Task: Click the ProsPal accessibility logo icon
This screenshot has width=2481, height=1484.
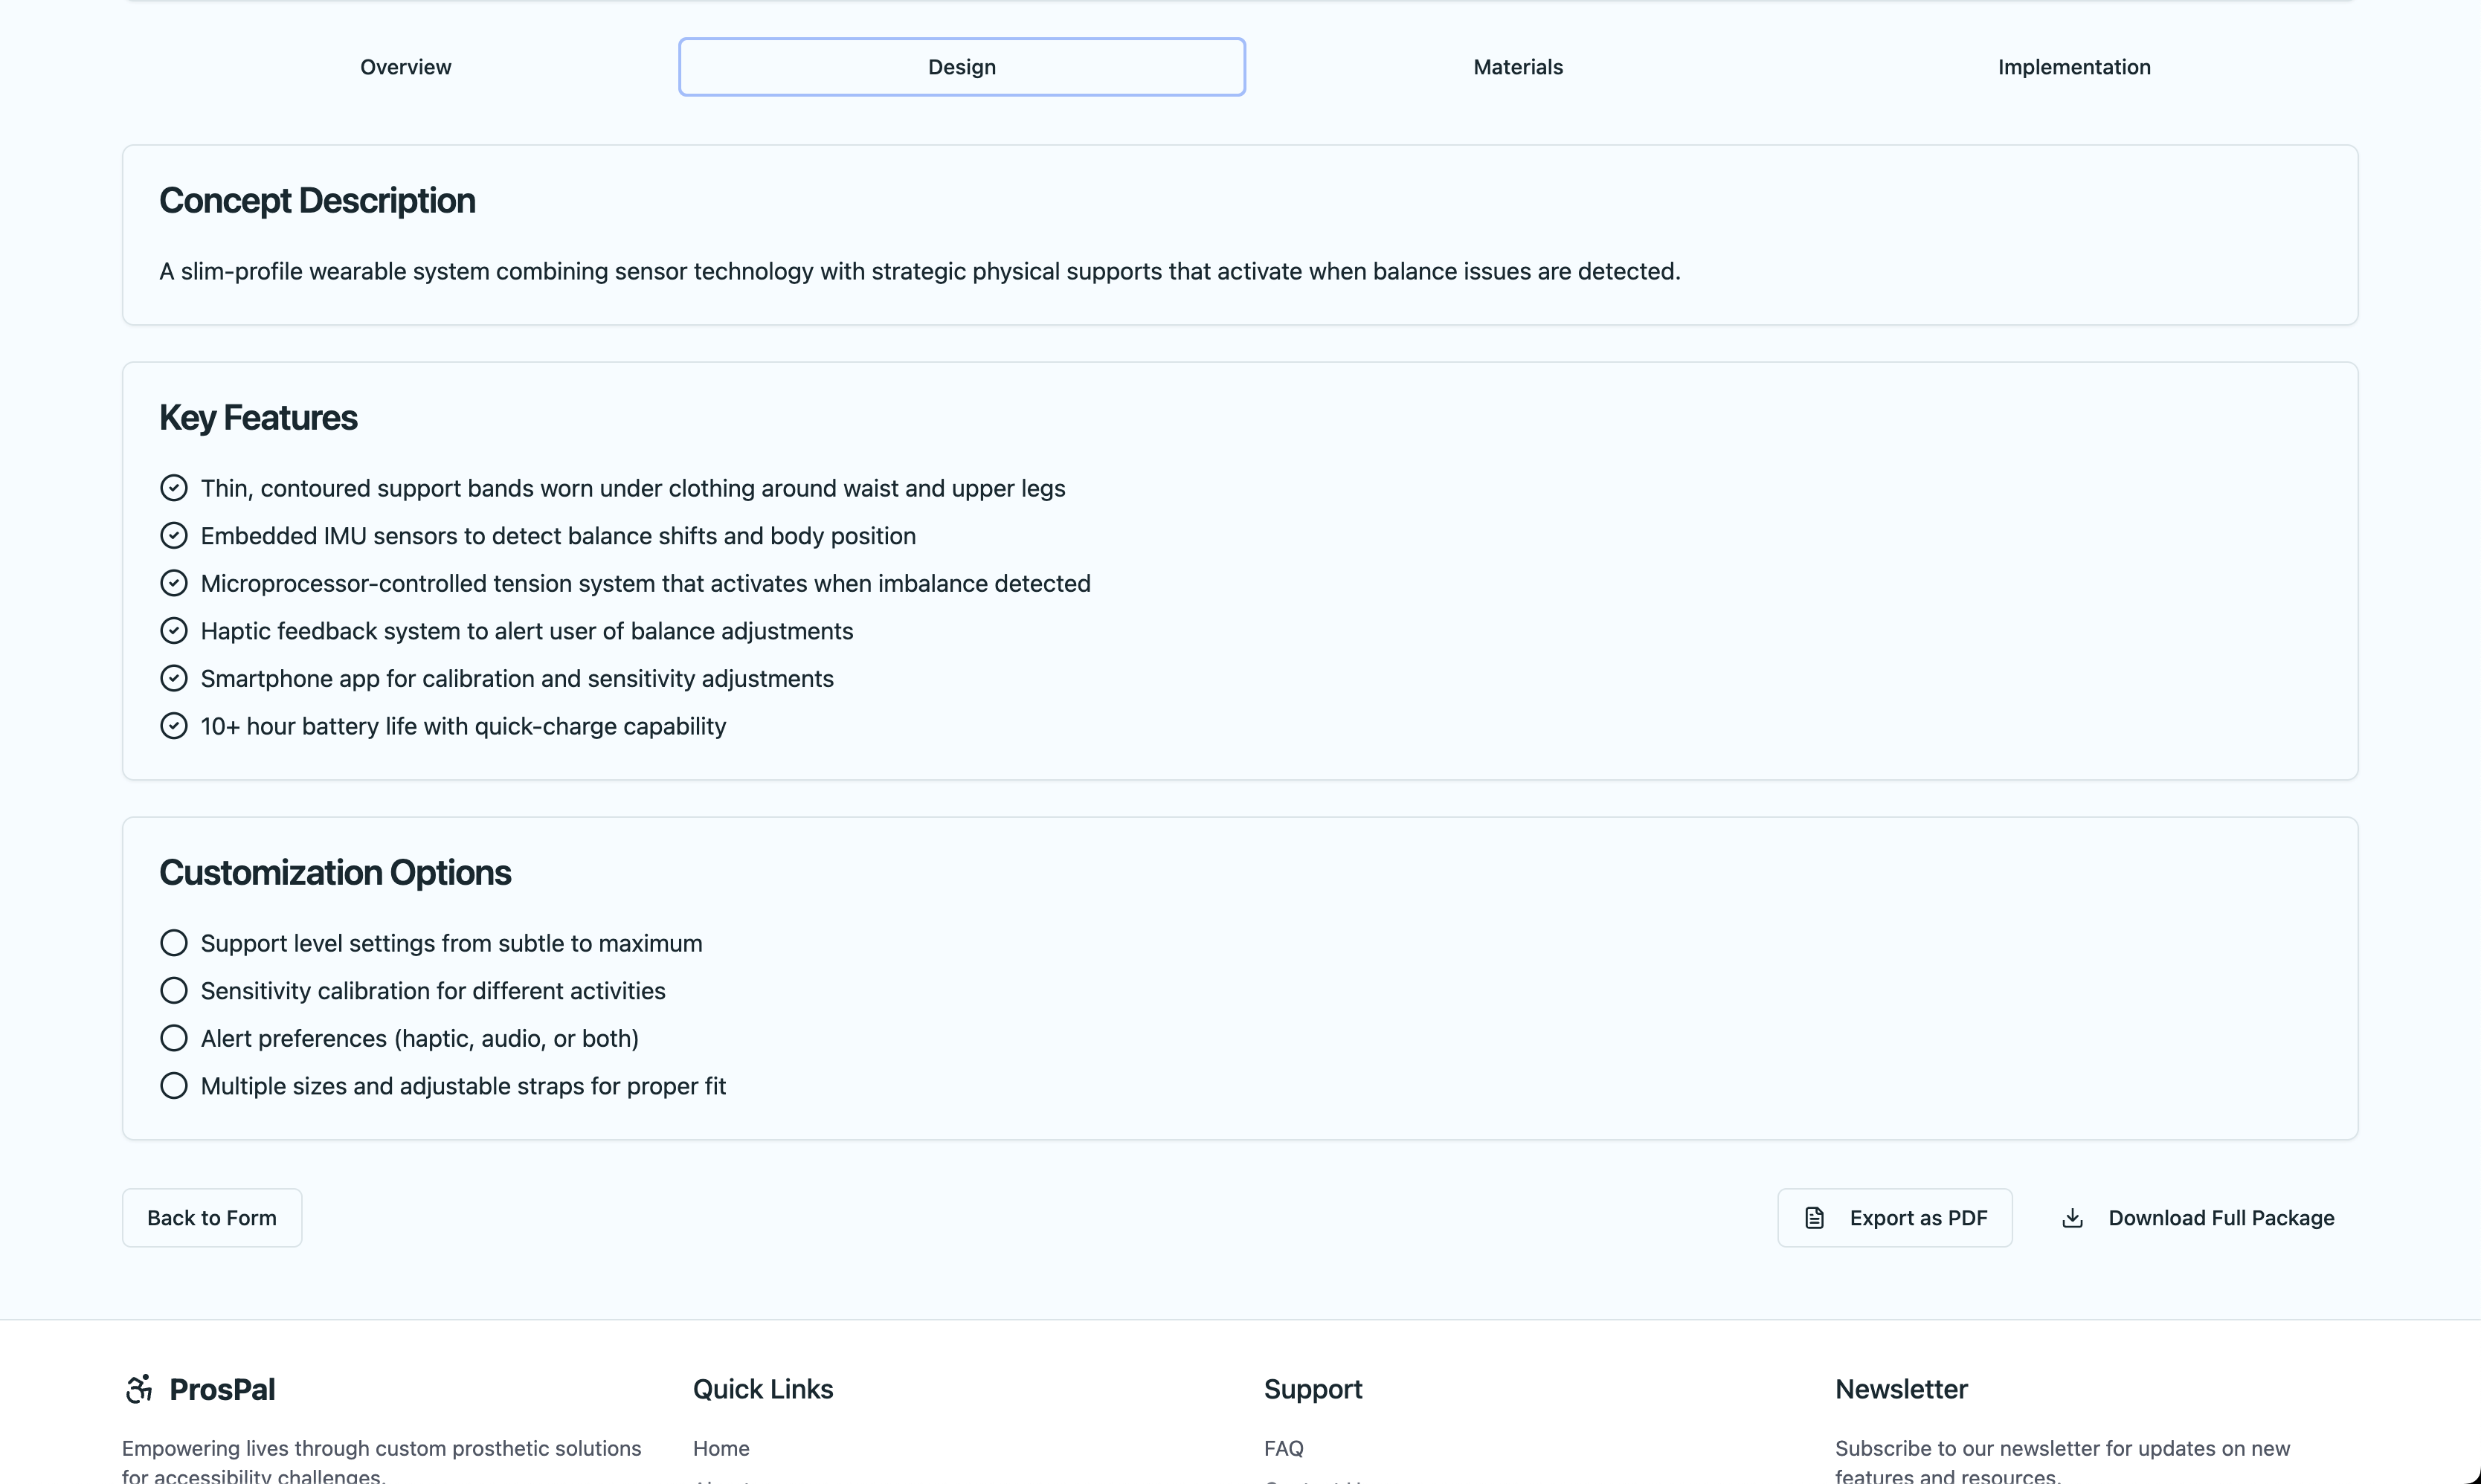Action: pyautogui.click(x=139, y=1388)
